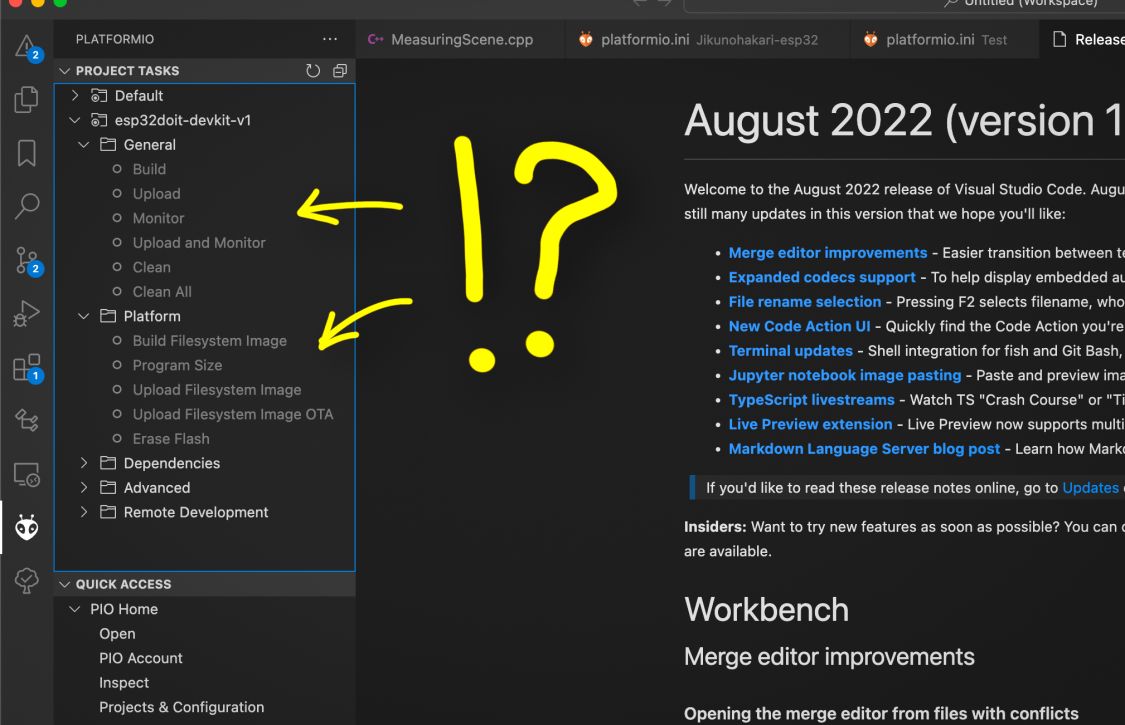Viewport: 1125px width, 725px height.
Task: Open the Live Preview extension link
Action: (x=811, y=424)
